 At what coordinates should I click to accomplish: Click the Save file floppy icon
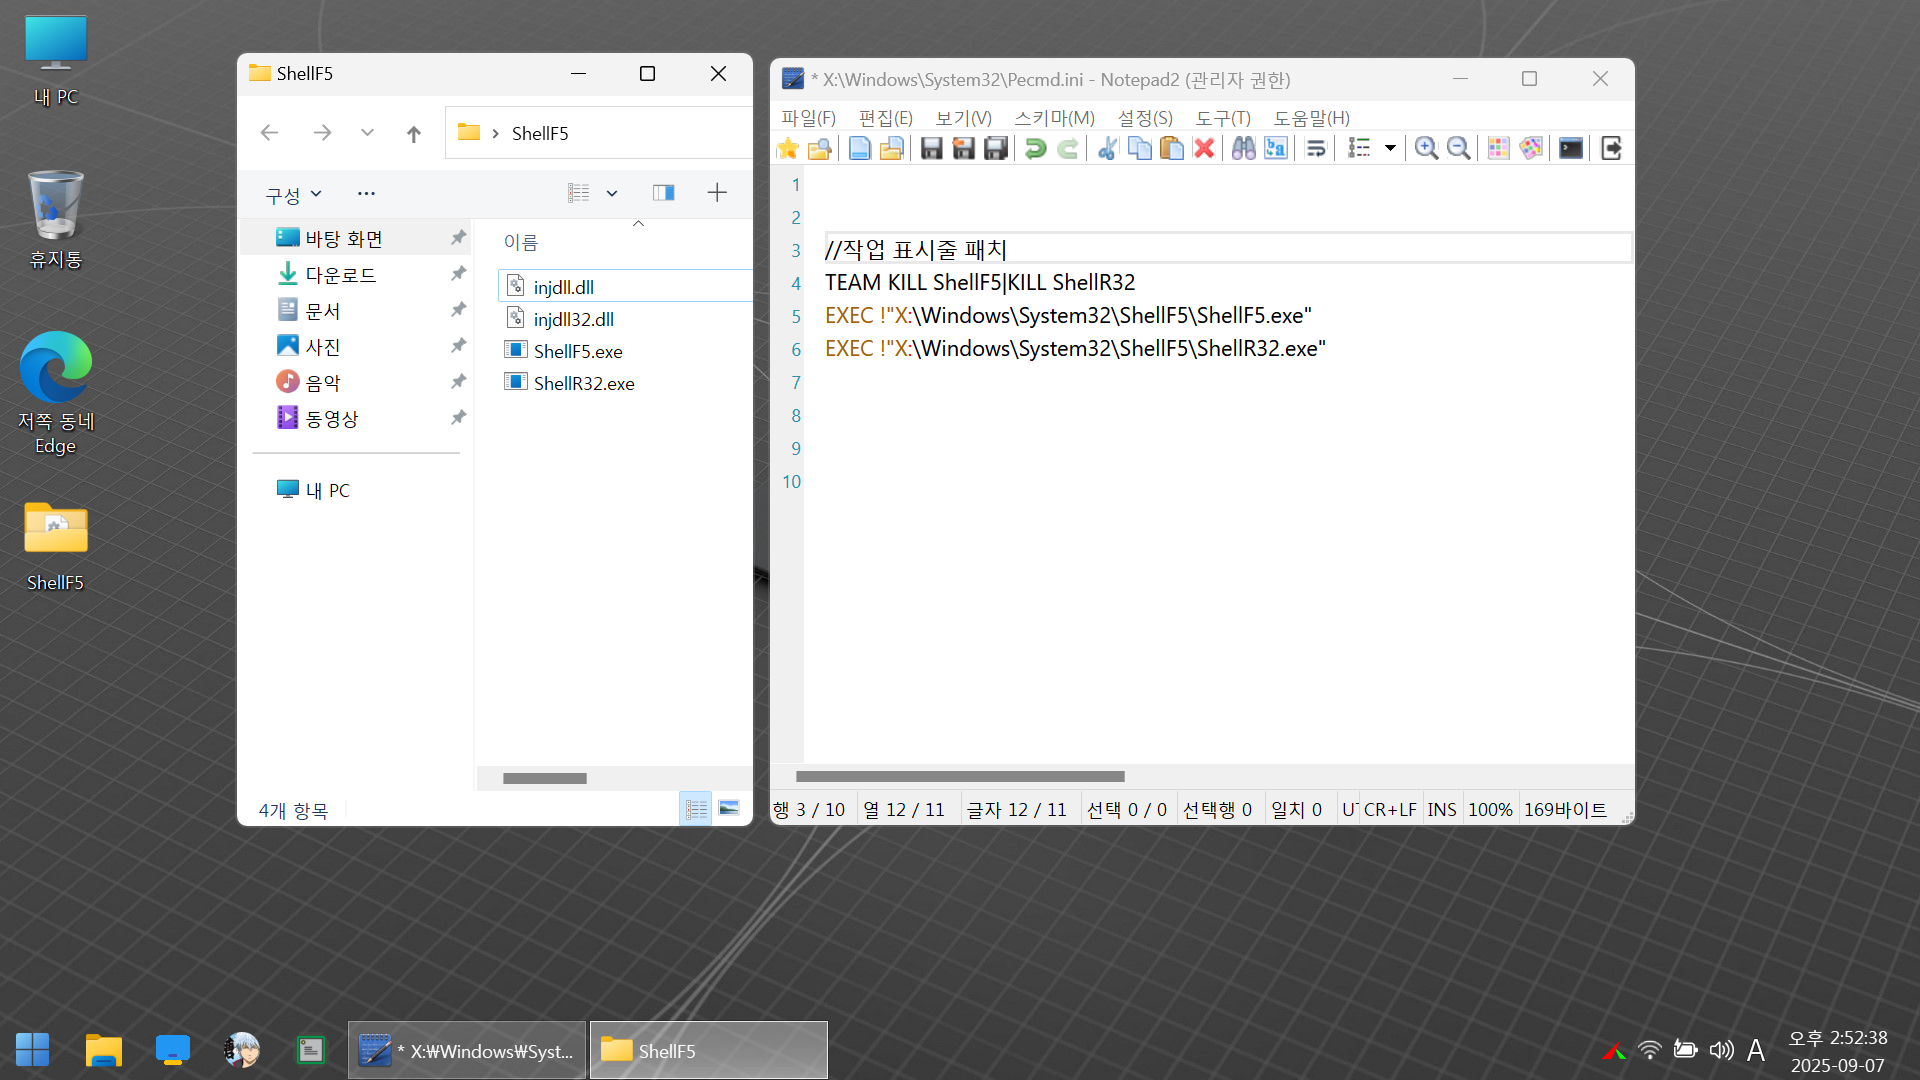pos(931,148)
